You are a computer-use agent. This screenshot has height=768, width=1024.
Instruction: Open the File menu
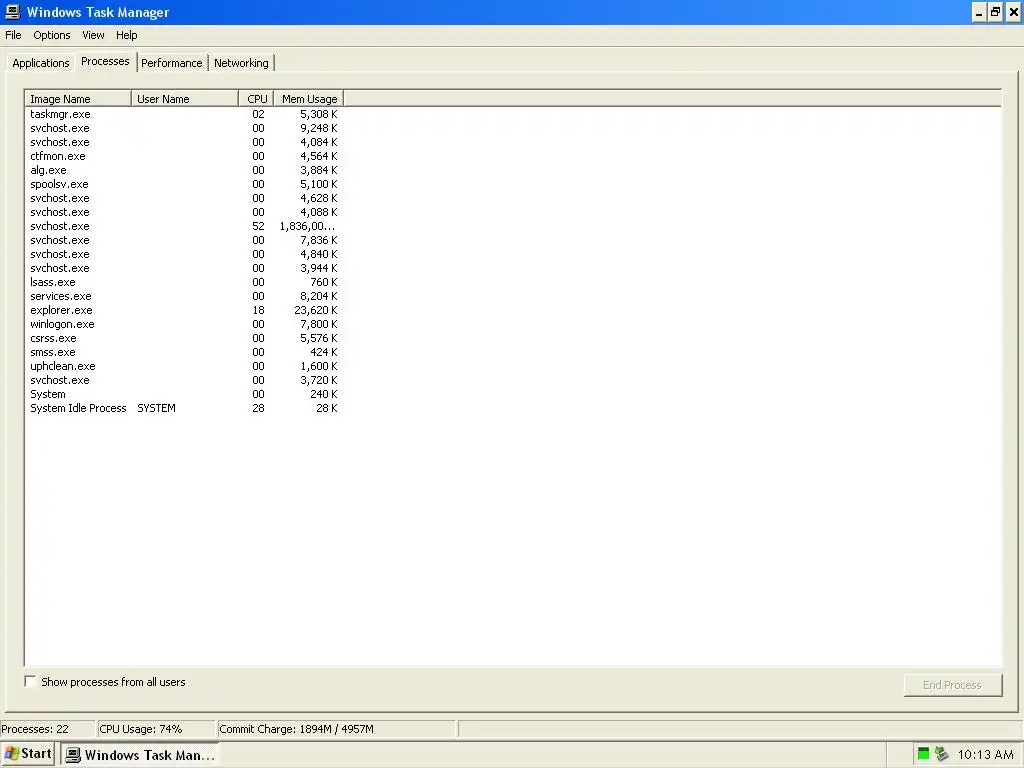(13, 35)
